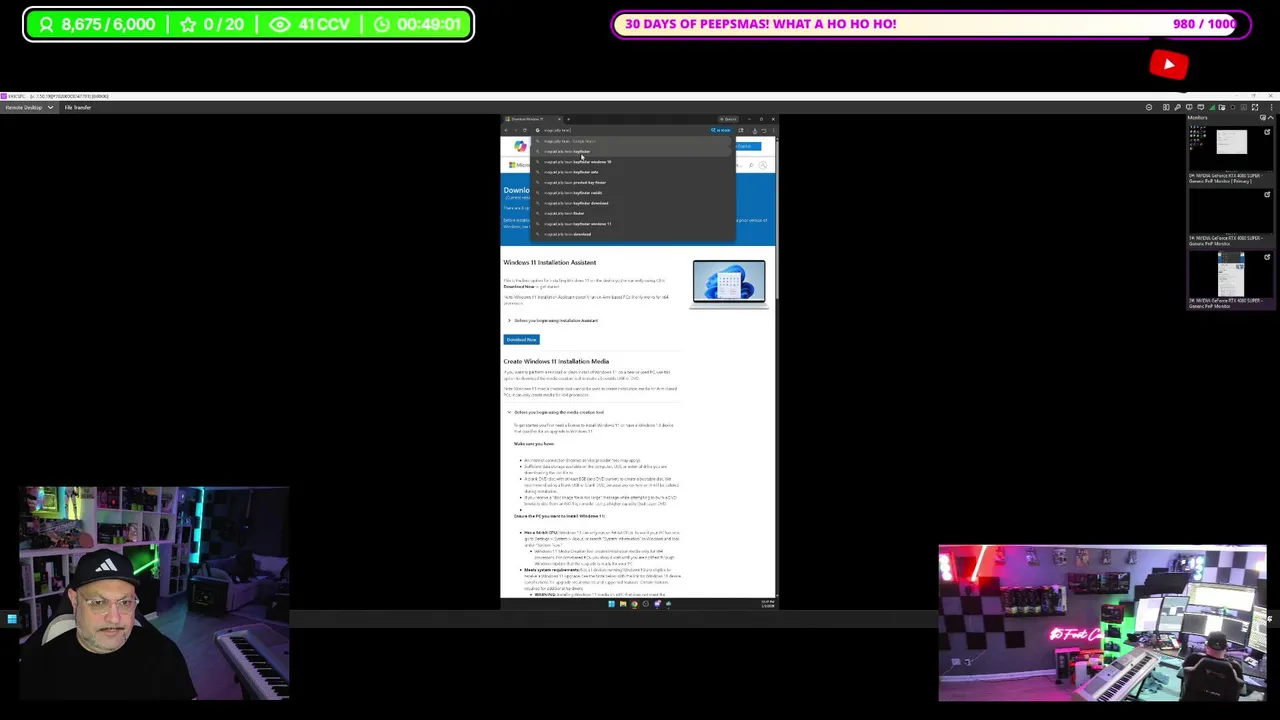Click the chat icon in the remote desktop toolbar

coord(1201,107)
